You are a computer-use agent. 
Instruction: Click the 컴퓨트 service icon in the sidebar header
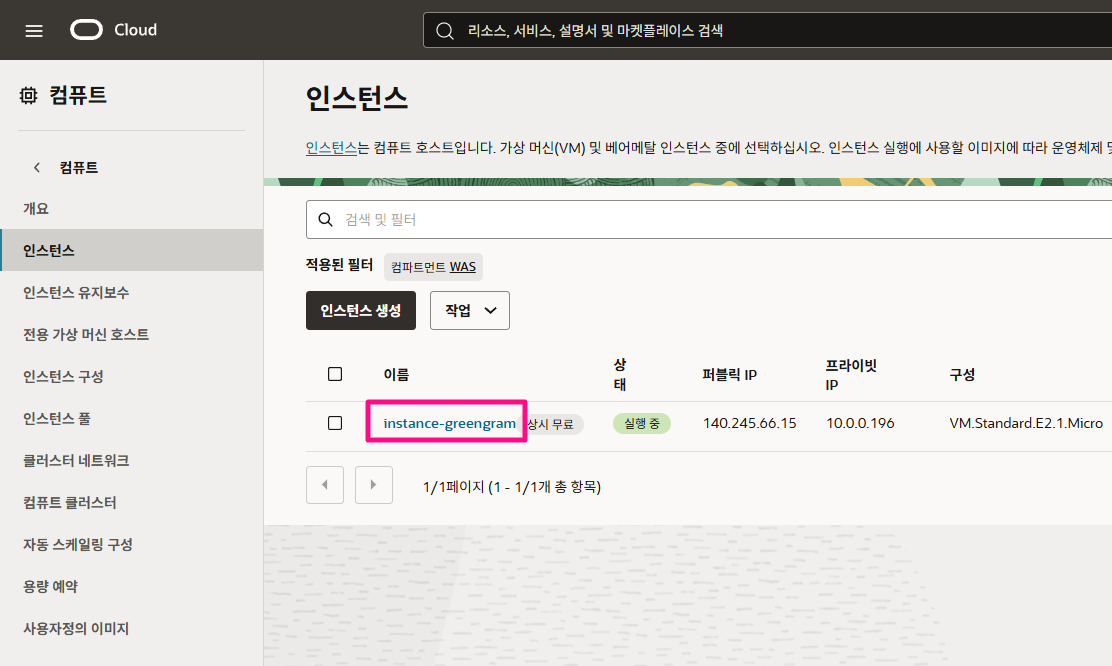click(x=29, y=94)
